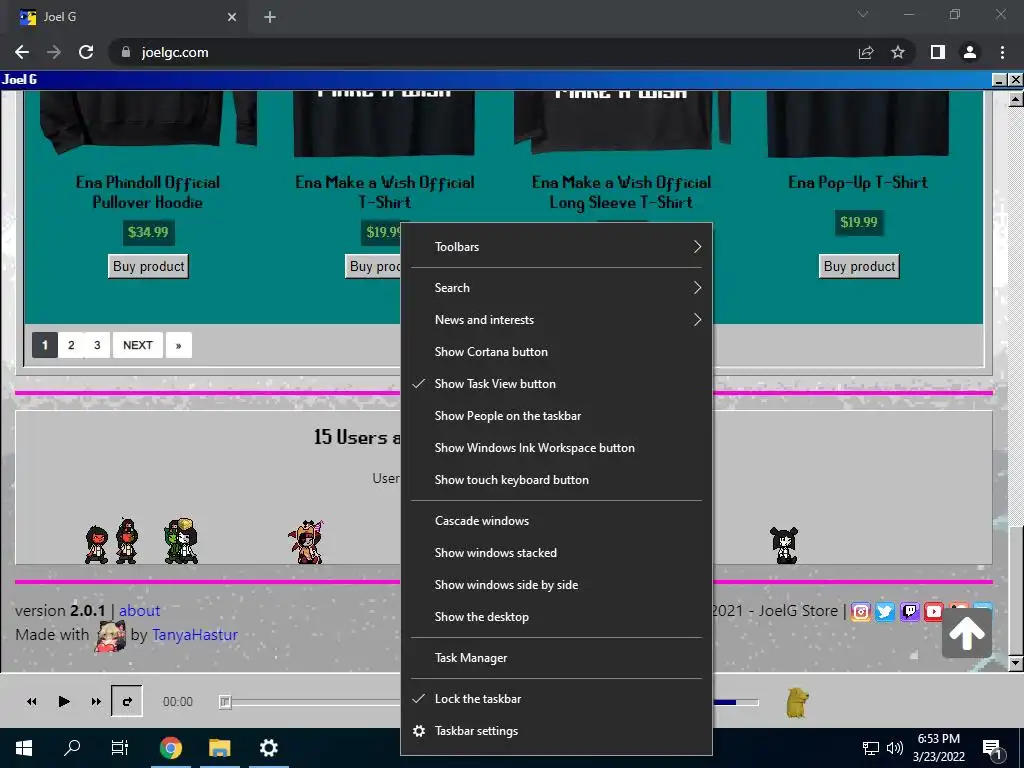Enable Show Cortana button

tap(556, 352)
